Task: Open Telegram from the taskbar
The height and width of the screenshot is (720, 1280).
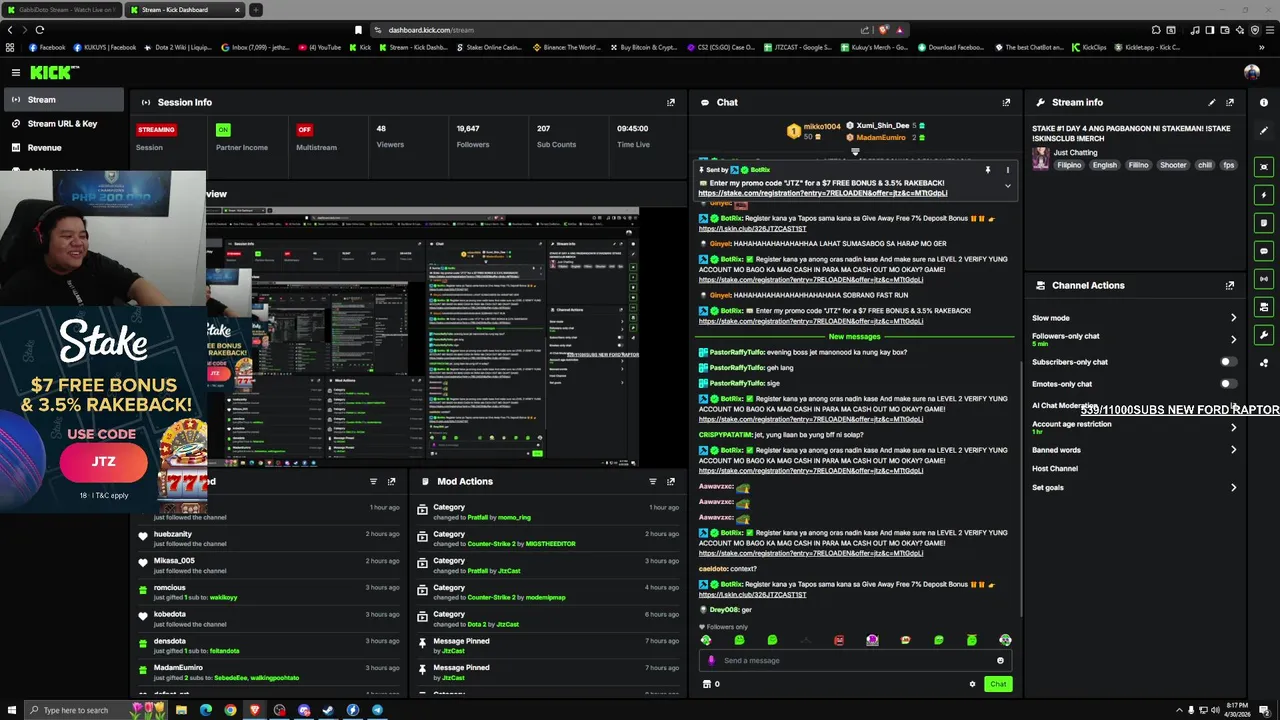Action: pyautogui.click(x=377, y=710)
